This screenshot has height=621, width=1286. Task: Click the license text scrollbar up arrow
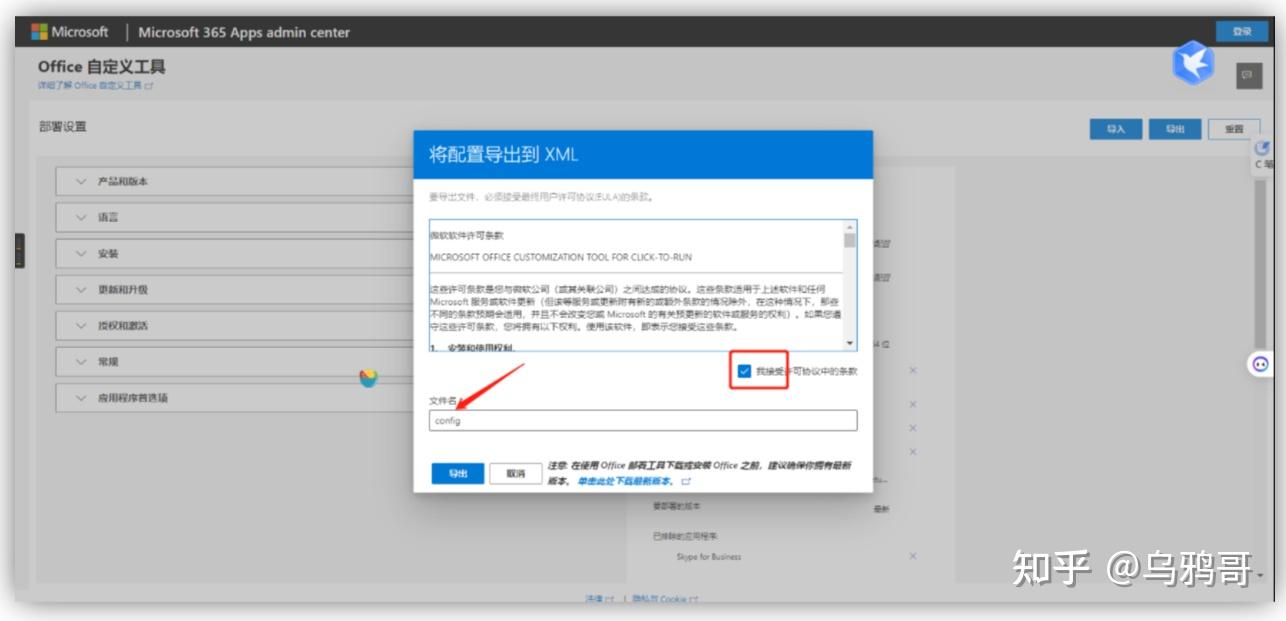(850, 226)
